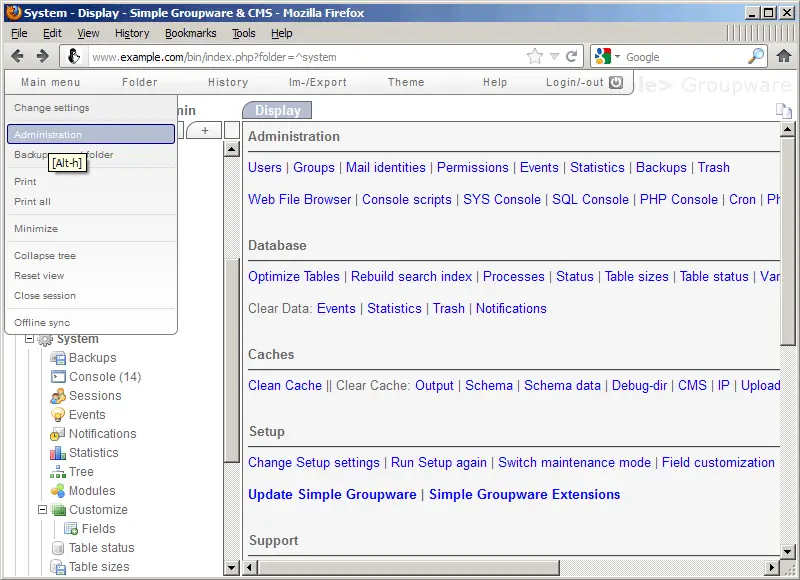Click the tree pane vertical scrollbar thumb
800x580 pixels.
pos(232,360)
